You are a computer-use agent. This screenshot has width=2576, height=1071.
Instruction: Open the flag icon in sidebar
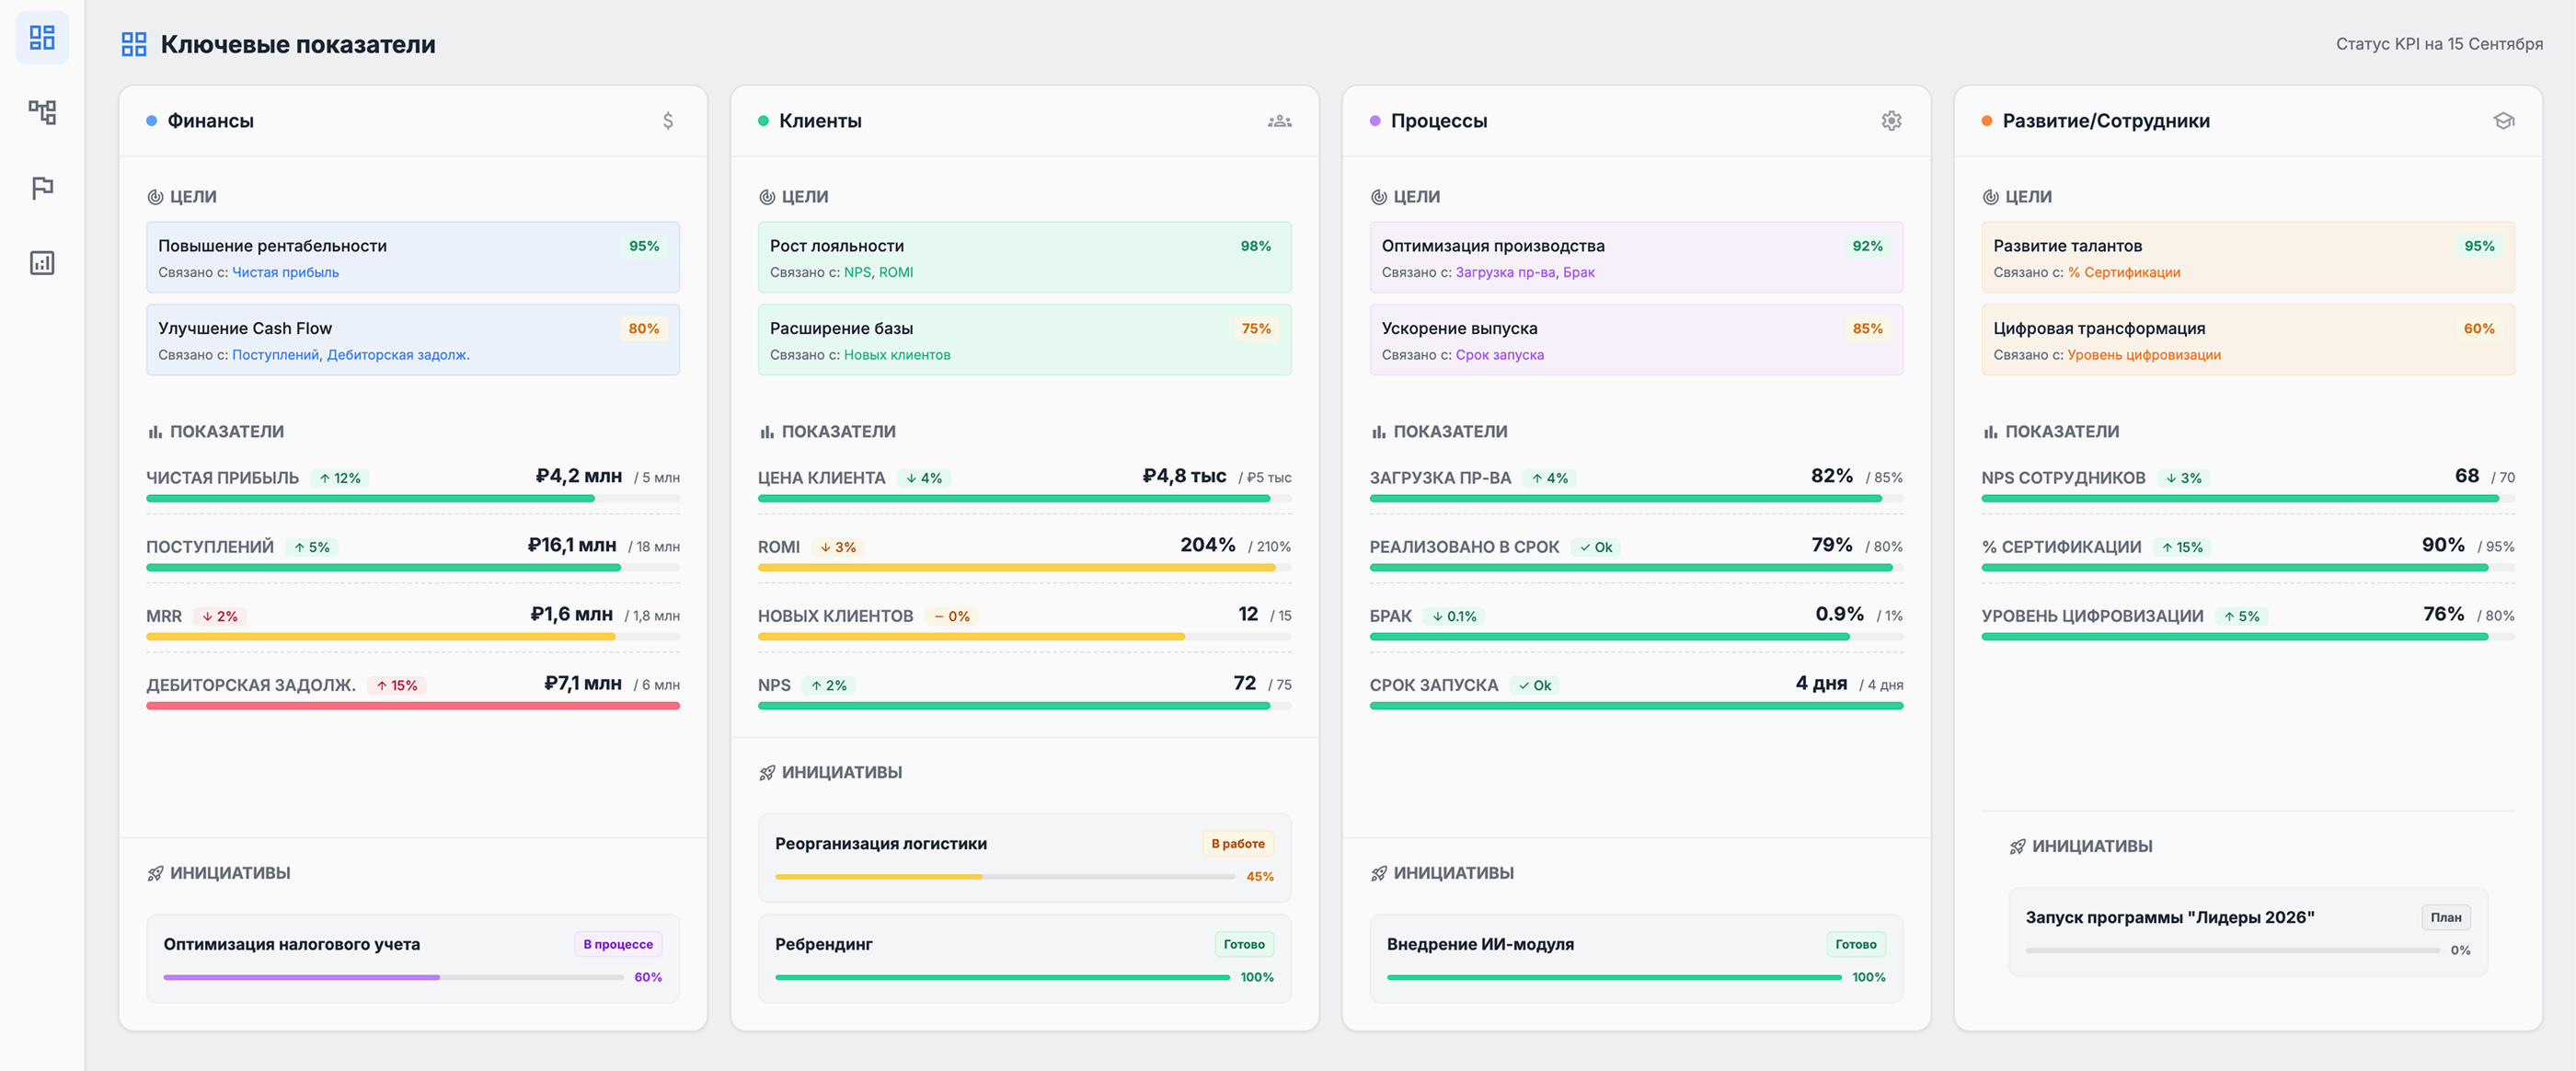click(x=42, y=188)
